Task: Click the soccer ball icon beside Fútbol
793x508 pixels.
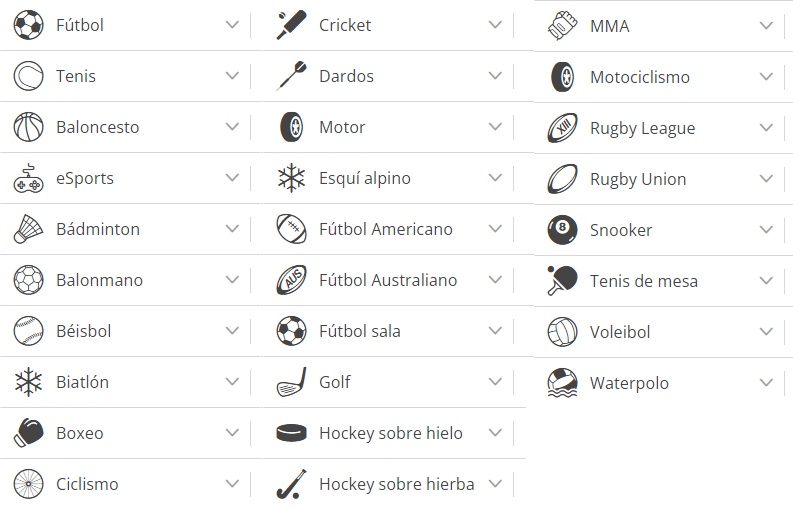Action: [x=28, y=25]
